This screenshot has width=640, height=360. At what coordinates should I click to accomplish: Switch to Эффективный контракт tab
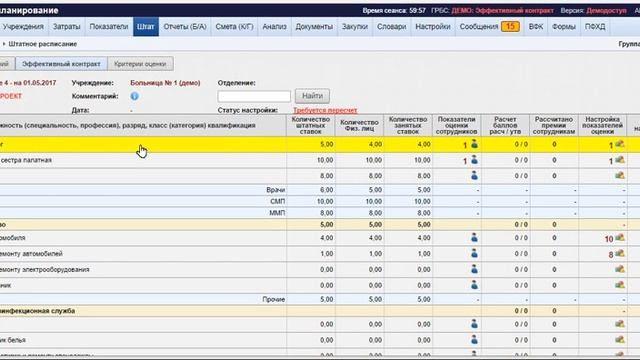coord(61,64)
